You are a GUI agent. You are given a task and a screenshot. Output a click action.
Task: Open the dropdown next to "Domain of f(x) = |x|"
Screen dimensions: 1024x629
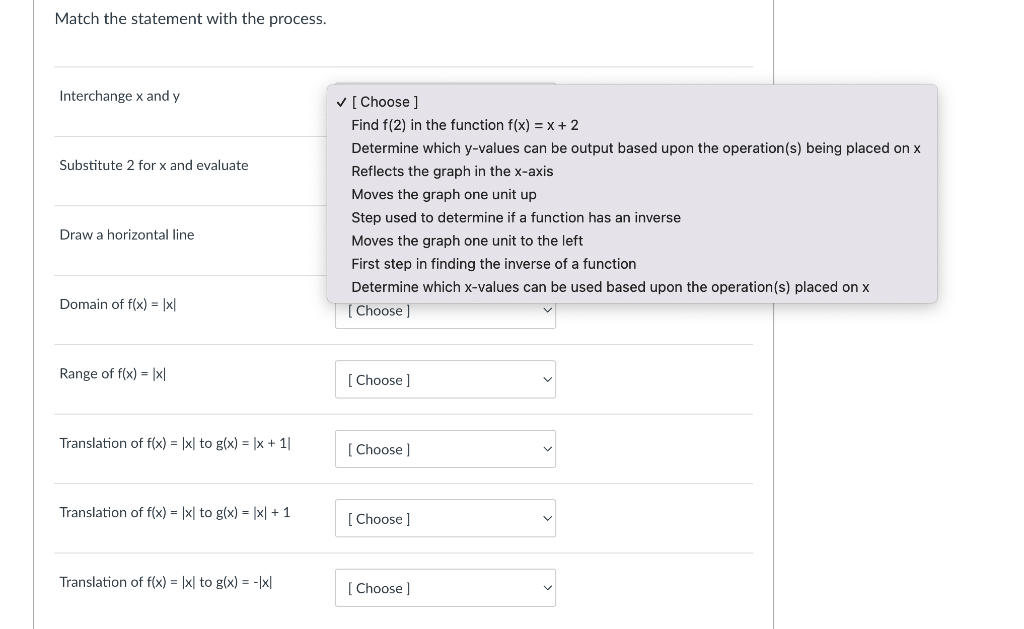pyautogui.click(x=445, y=310)
